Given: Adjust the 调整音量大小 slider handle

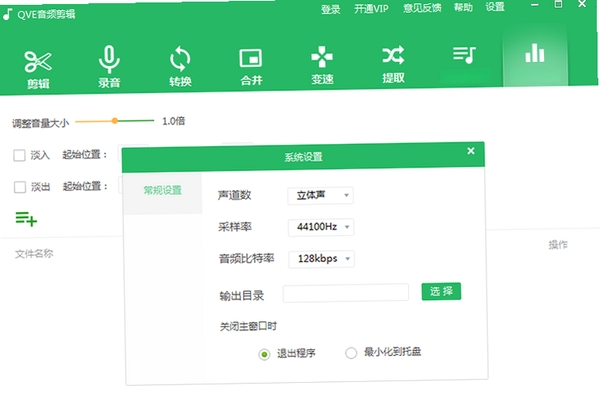Looking at the screenshot, I should click(114, 121).
